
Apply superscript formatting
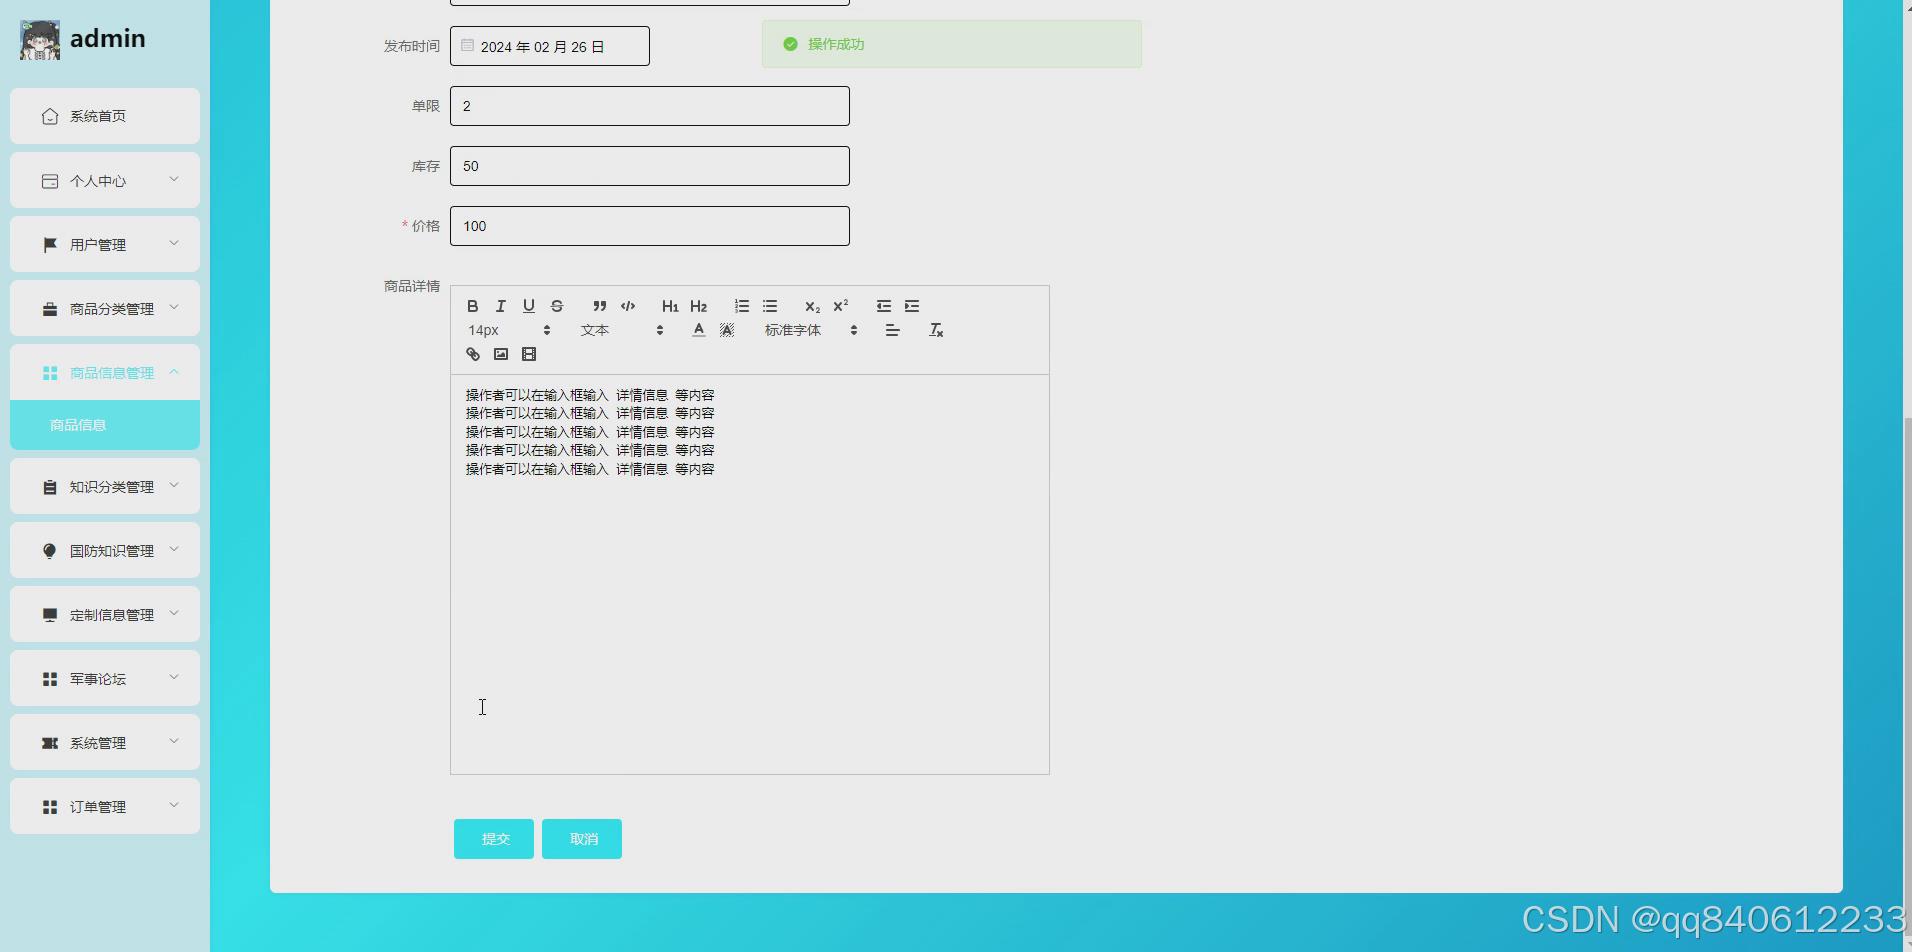coord(840,306)
